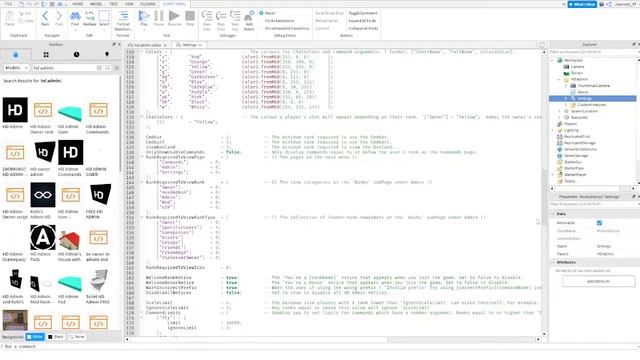
Task: Open Find with the binoculars icon
Action: tap(75, 18)
